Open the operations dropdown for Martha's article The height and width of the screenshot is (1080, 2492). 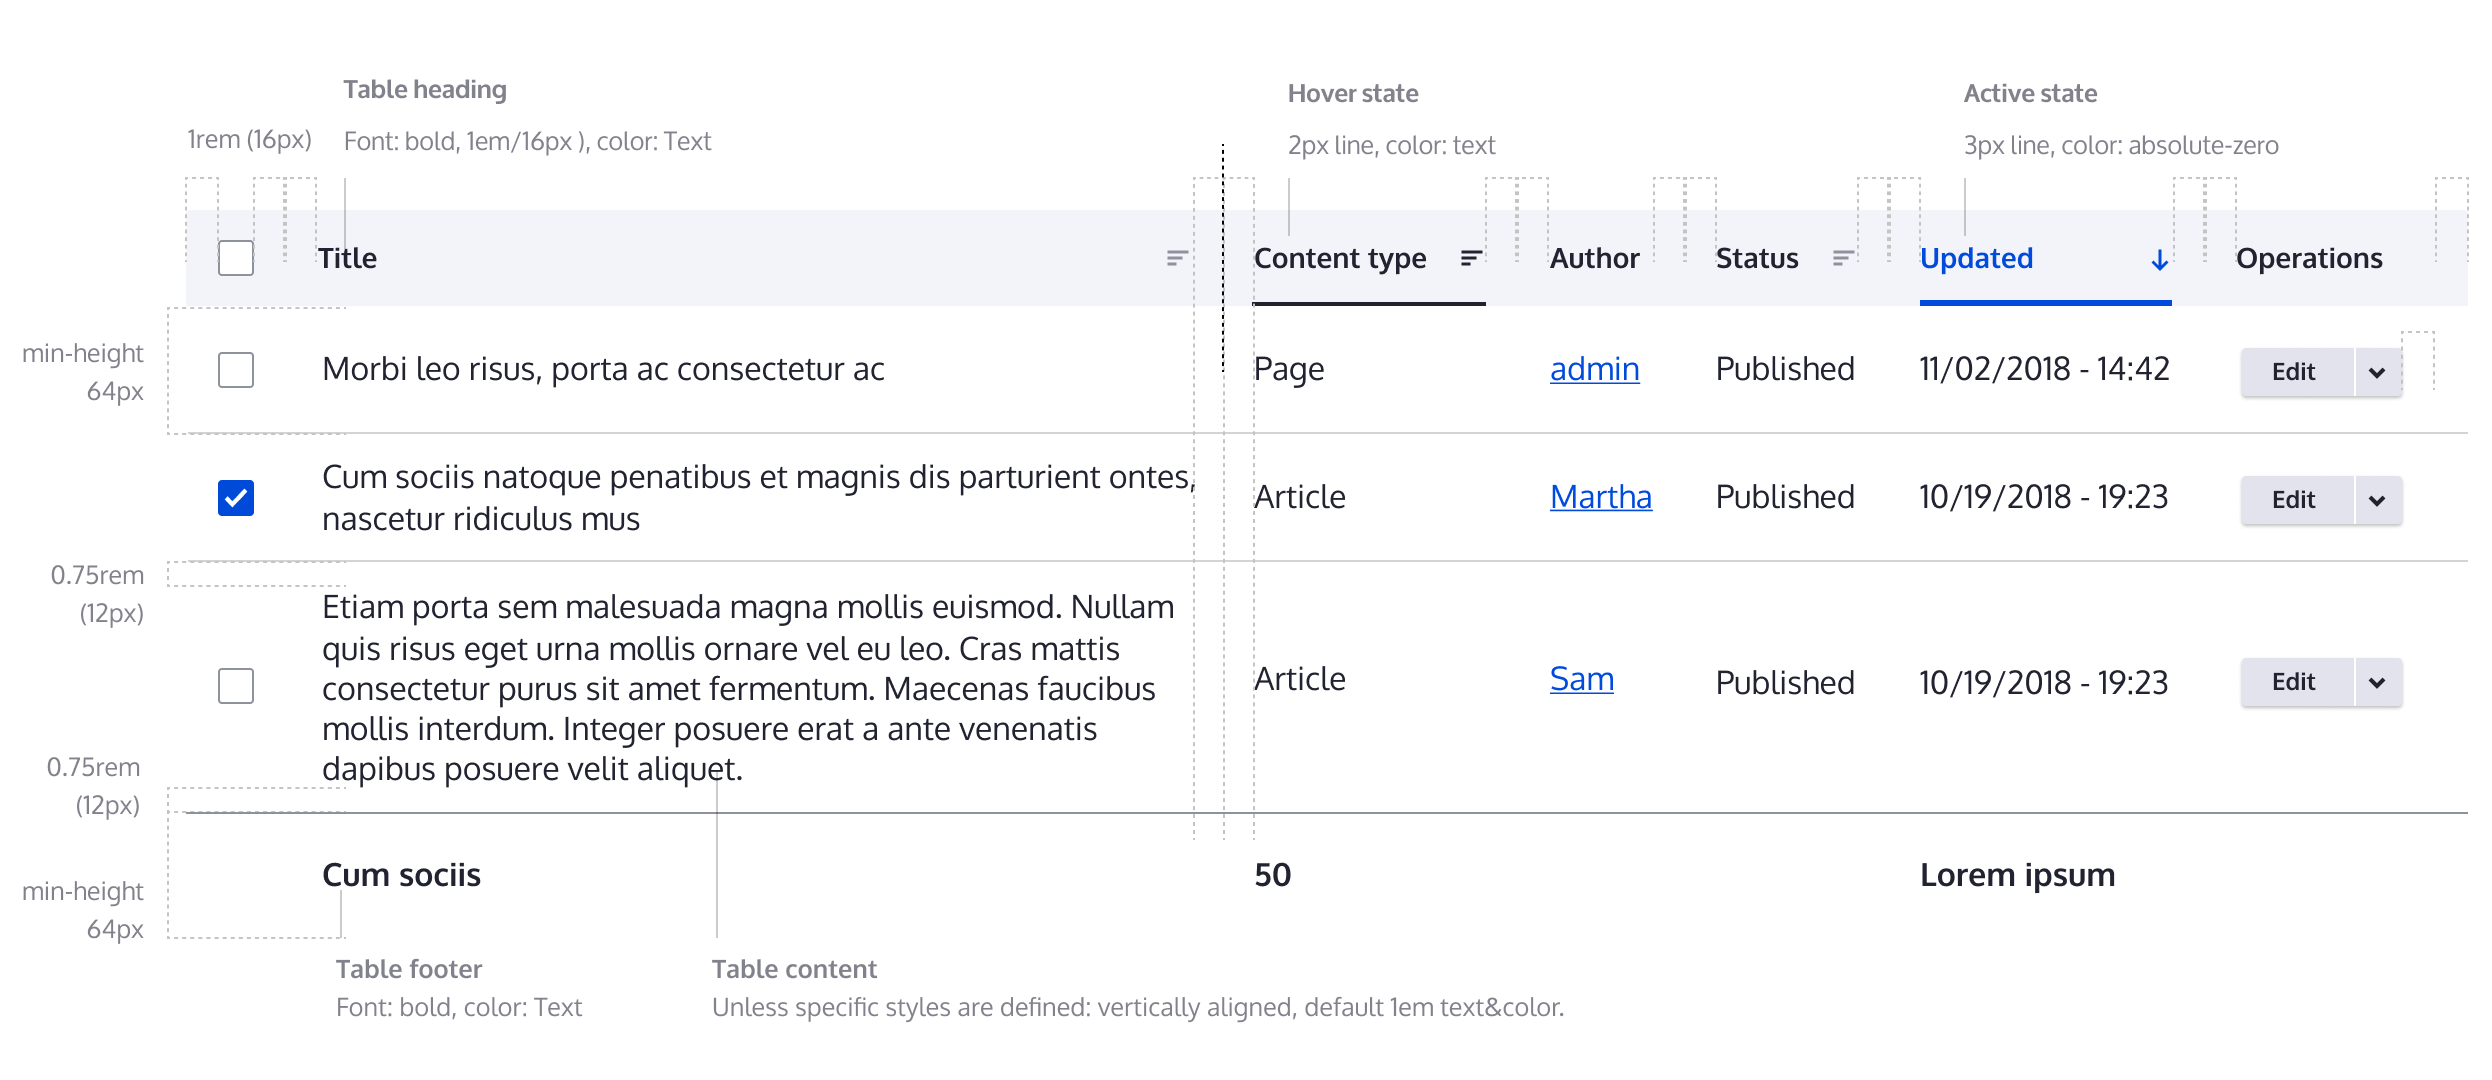(2377, 500)
